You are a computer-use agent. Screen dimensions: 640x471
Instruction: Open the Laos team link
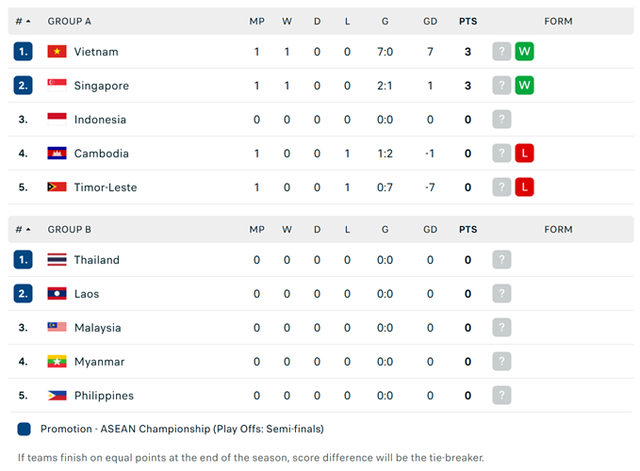click(87, 294)
